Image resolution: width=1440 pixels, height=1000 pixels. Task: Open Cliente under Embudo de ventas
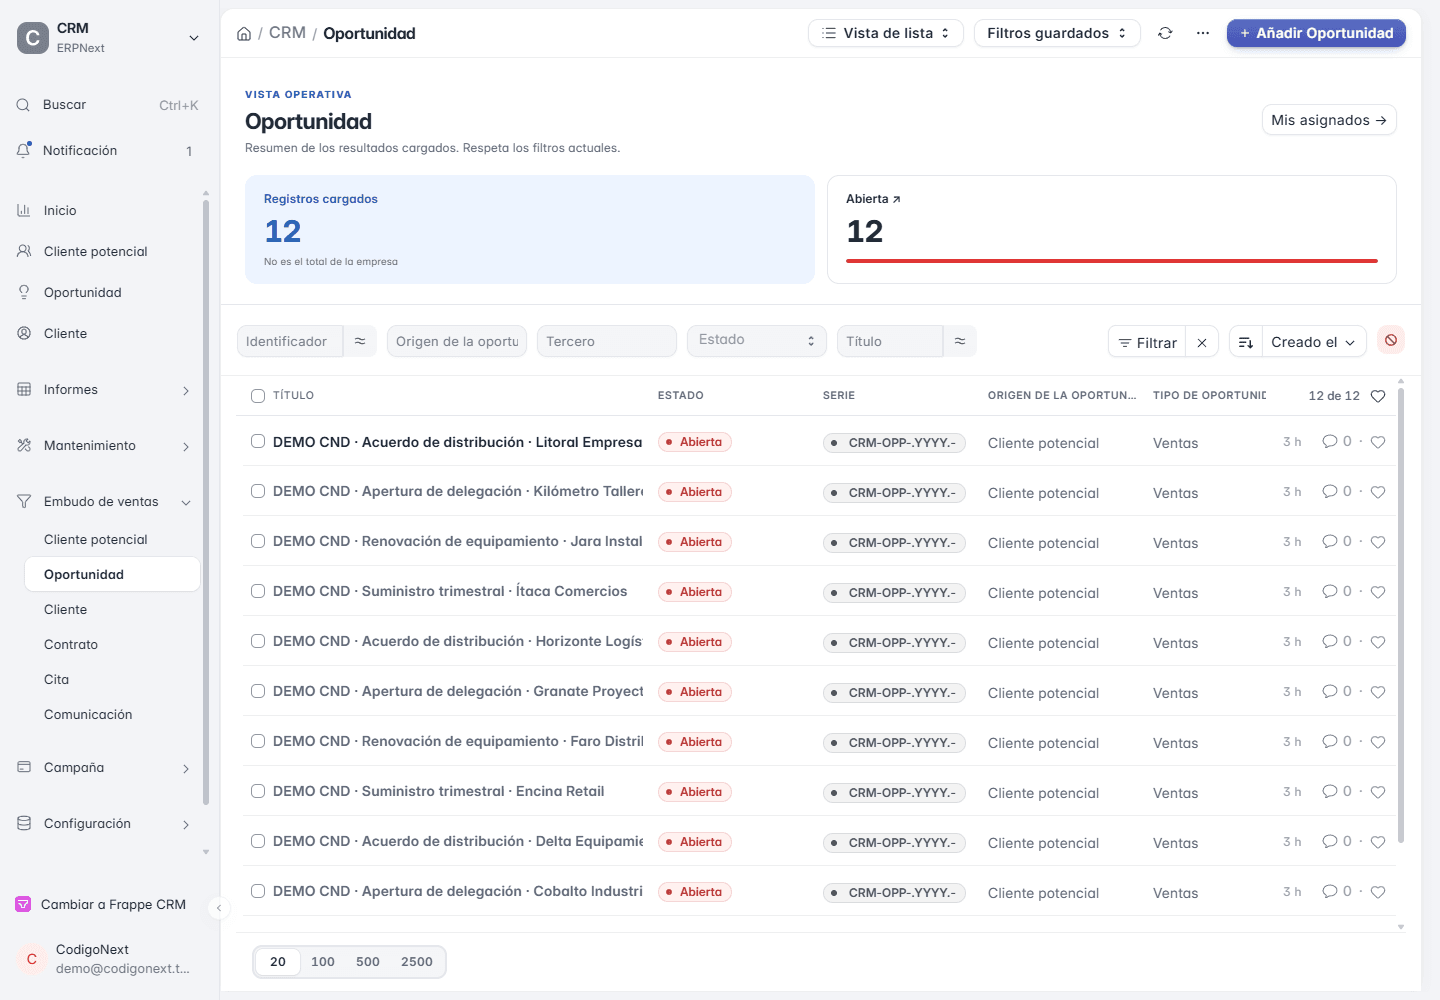[66, 609]
